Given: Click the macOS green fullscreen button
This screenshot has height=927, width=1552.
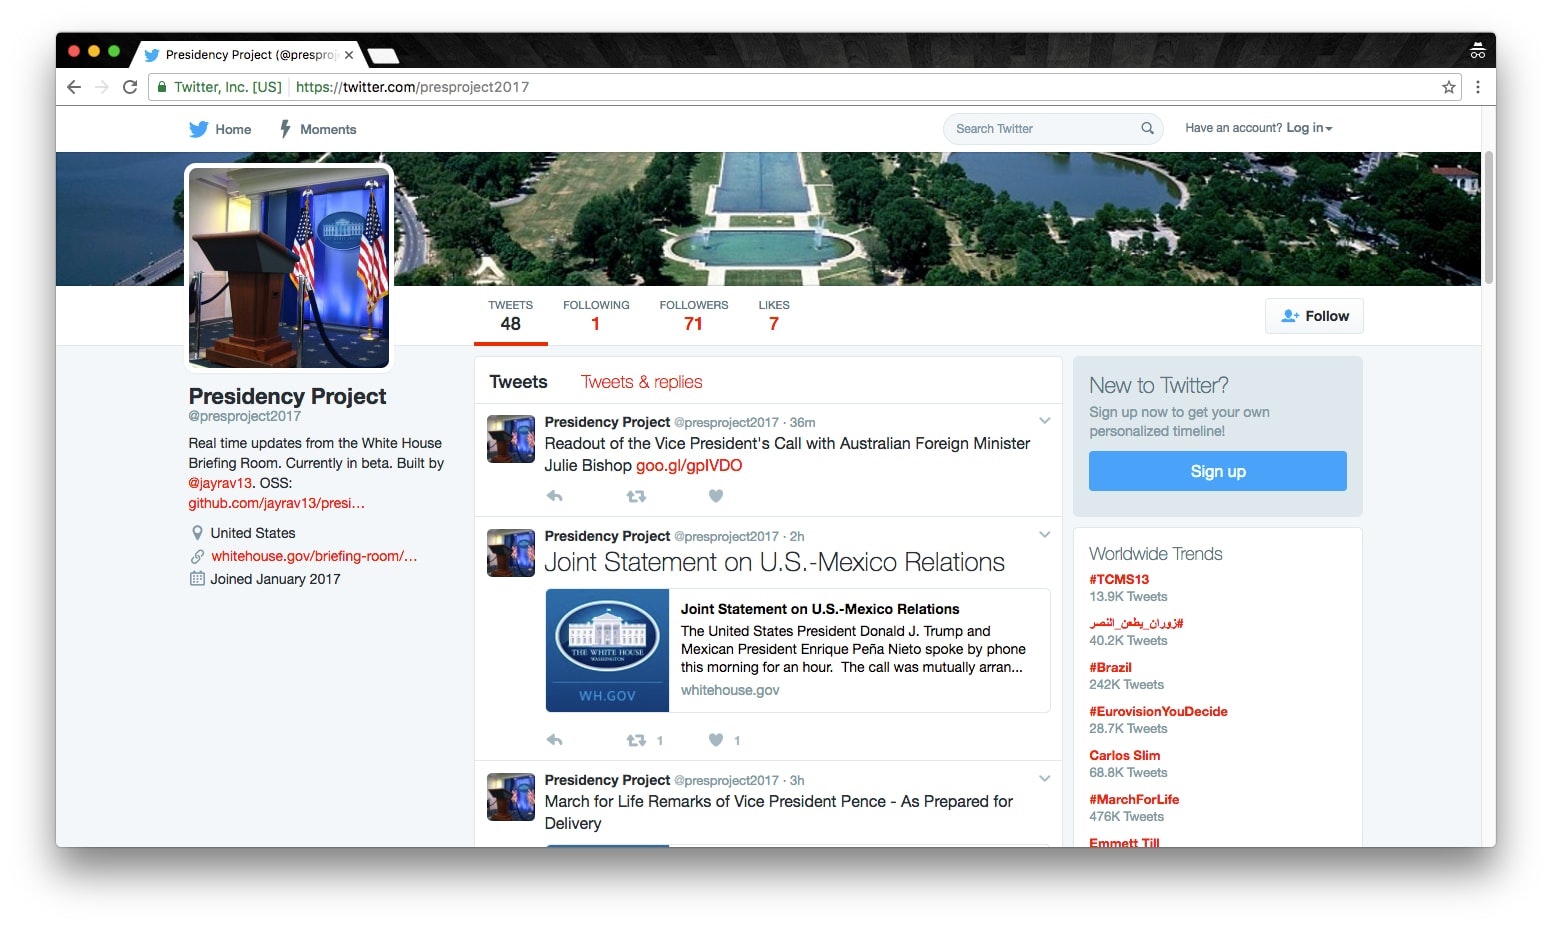Looking at the screenshot, I should [114, 51].
